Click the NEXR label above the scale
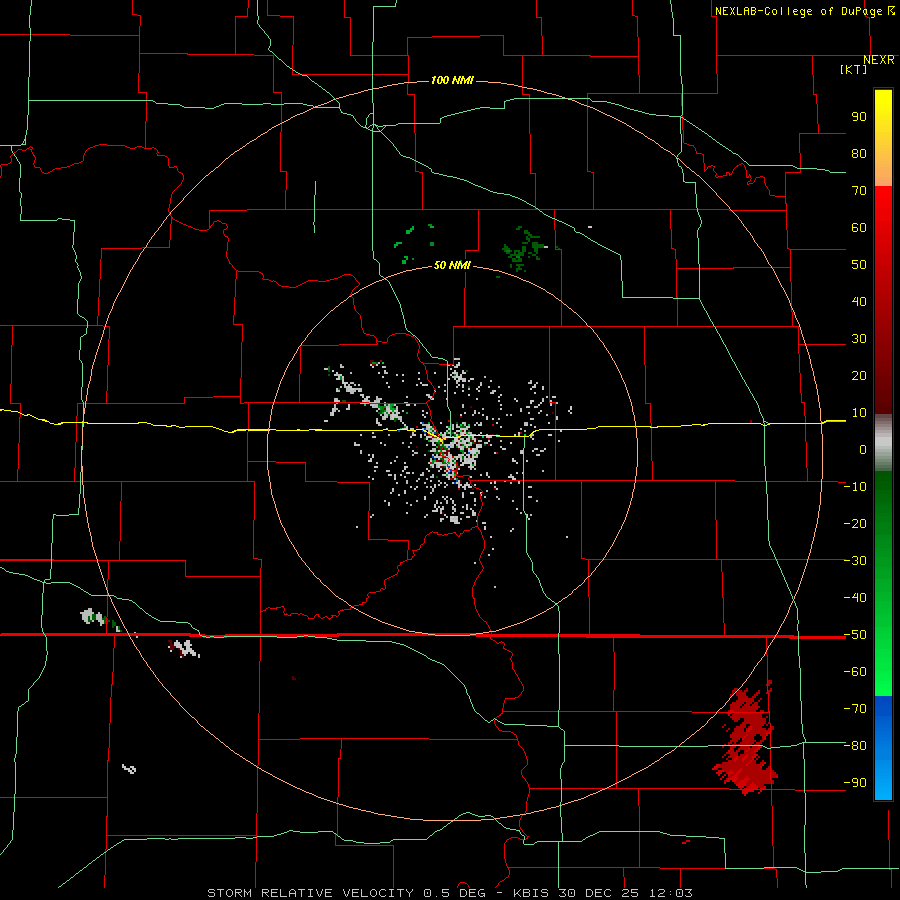This screenshot has height=900, width=900. pyautogui.click(x=879, y=60)
